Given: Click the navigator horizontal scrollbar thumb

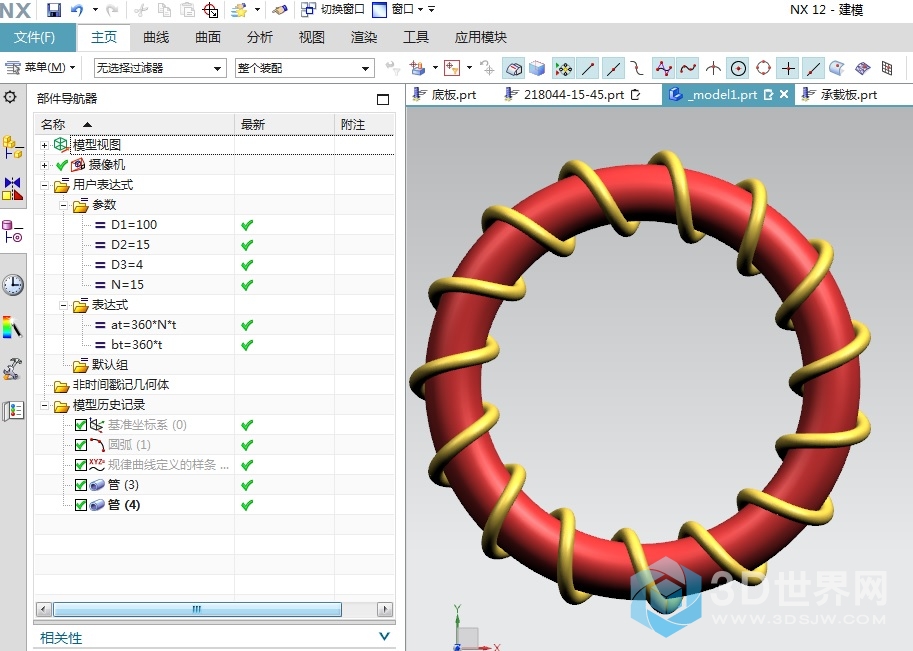Looking at the screenshot, I should coord(197,609).
